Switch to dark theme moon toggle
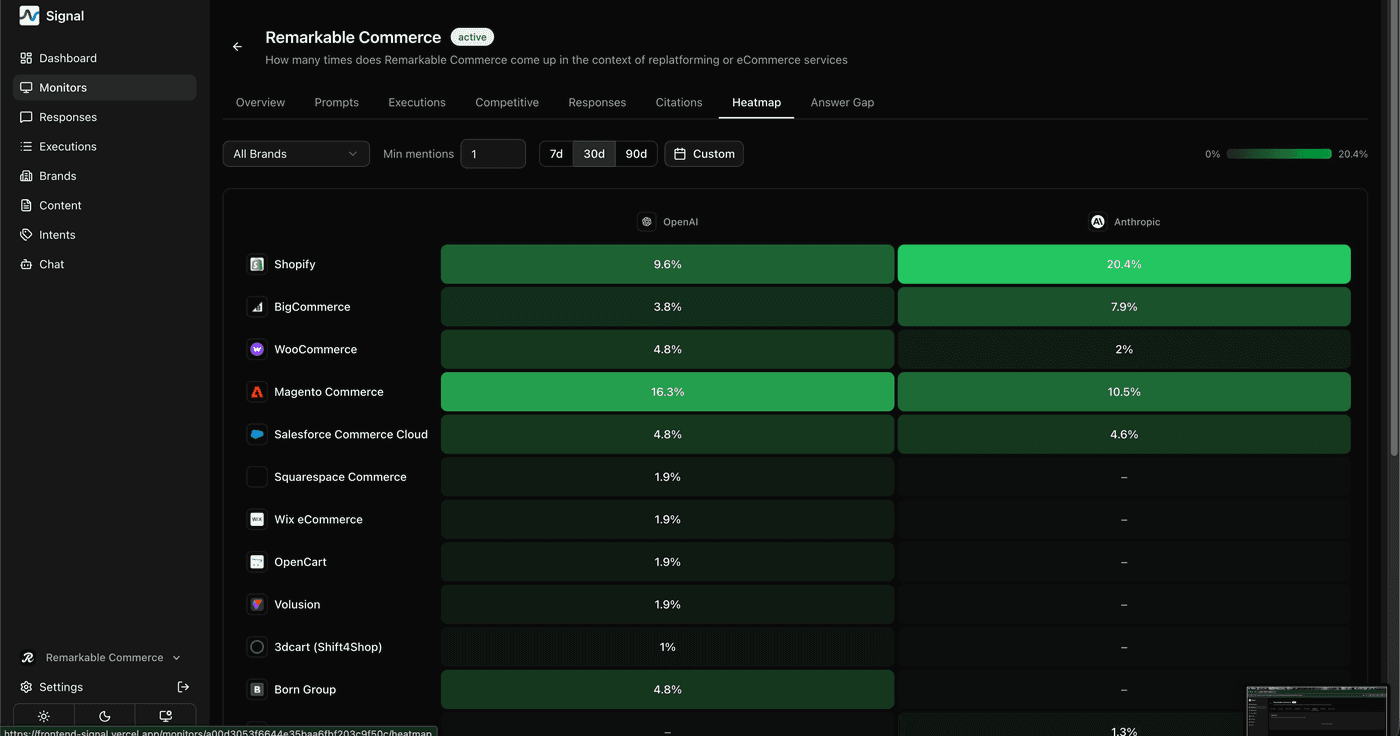This screenshot has height=736, width=1400. (x=105, y=716)
